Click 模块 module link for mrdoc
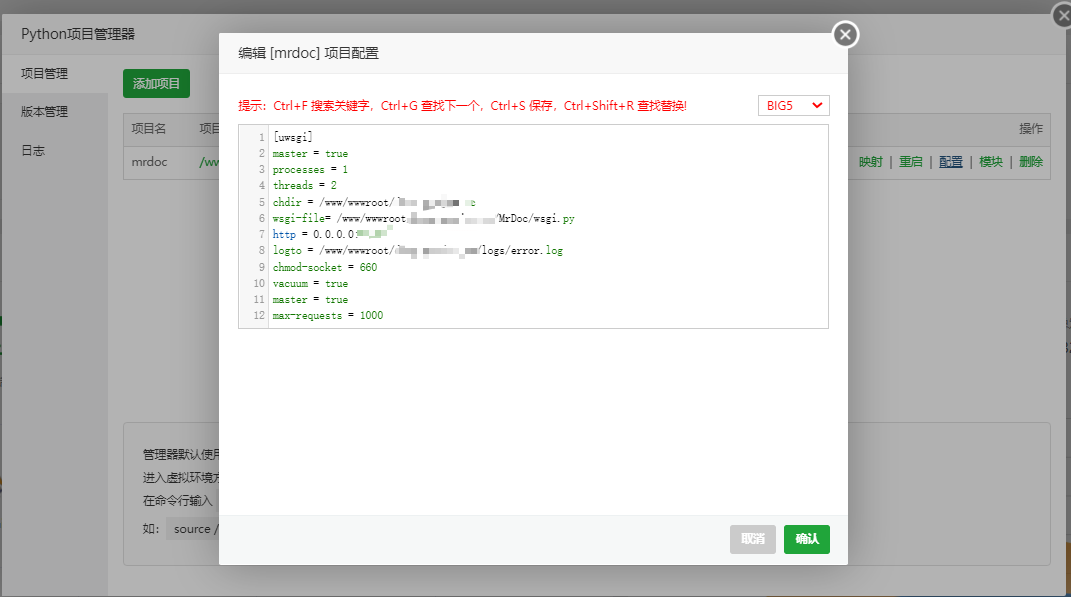This screenshot has width=1071, height=597. pos(990,162)
